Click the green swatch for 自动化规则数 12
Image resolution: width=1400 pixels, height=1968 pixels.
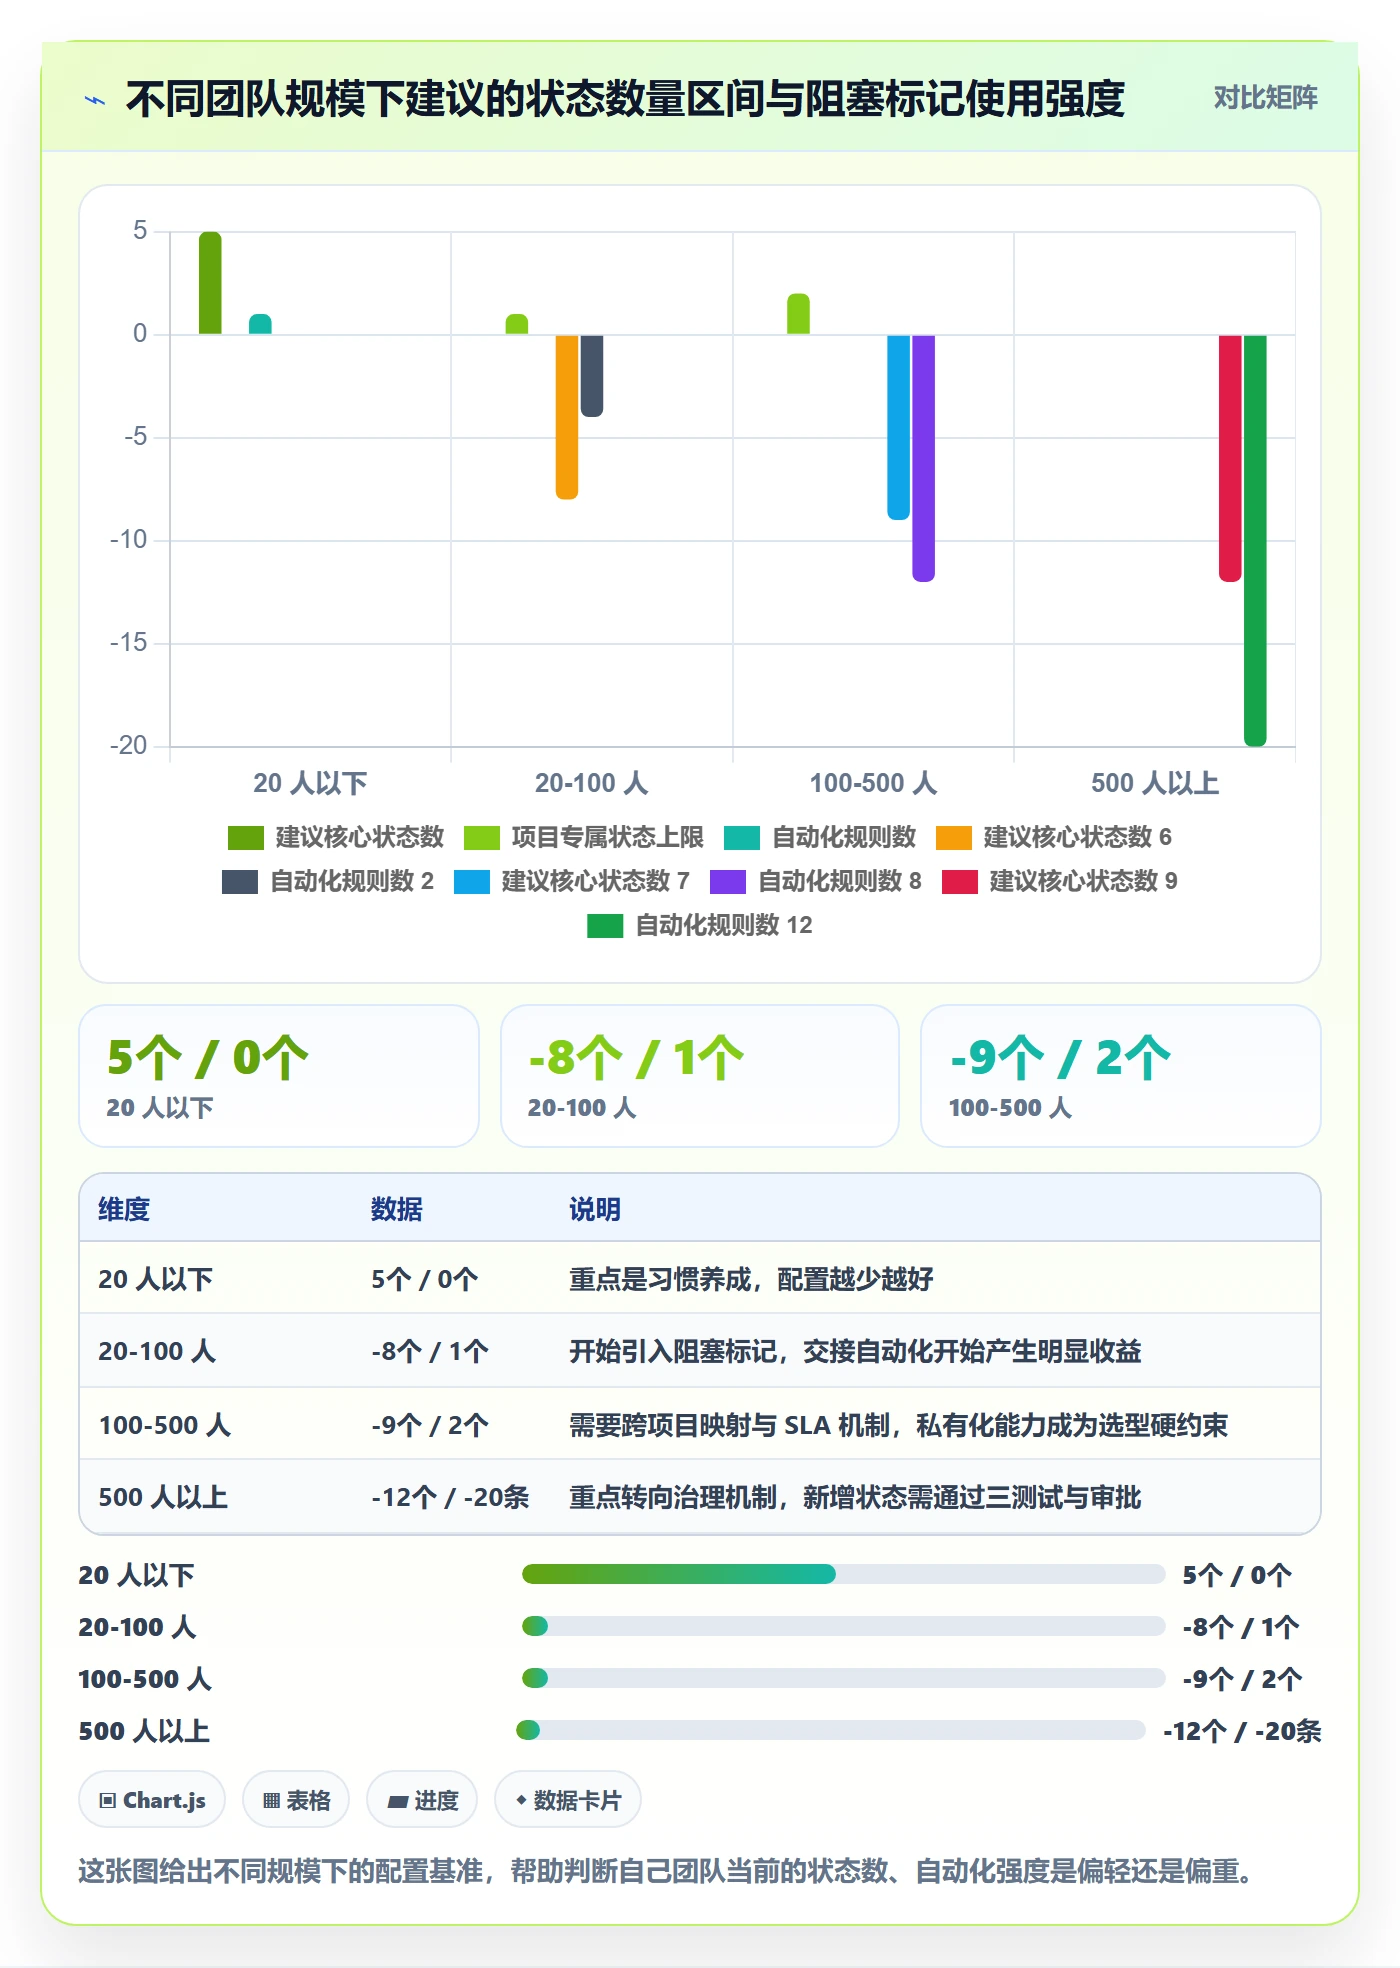coord(605,926)
